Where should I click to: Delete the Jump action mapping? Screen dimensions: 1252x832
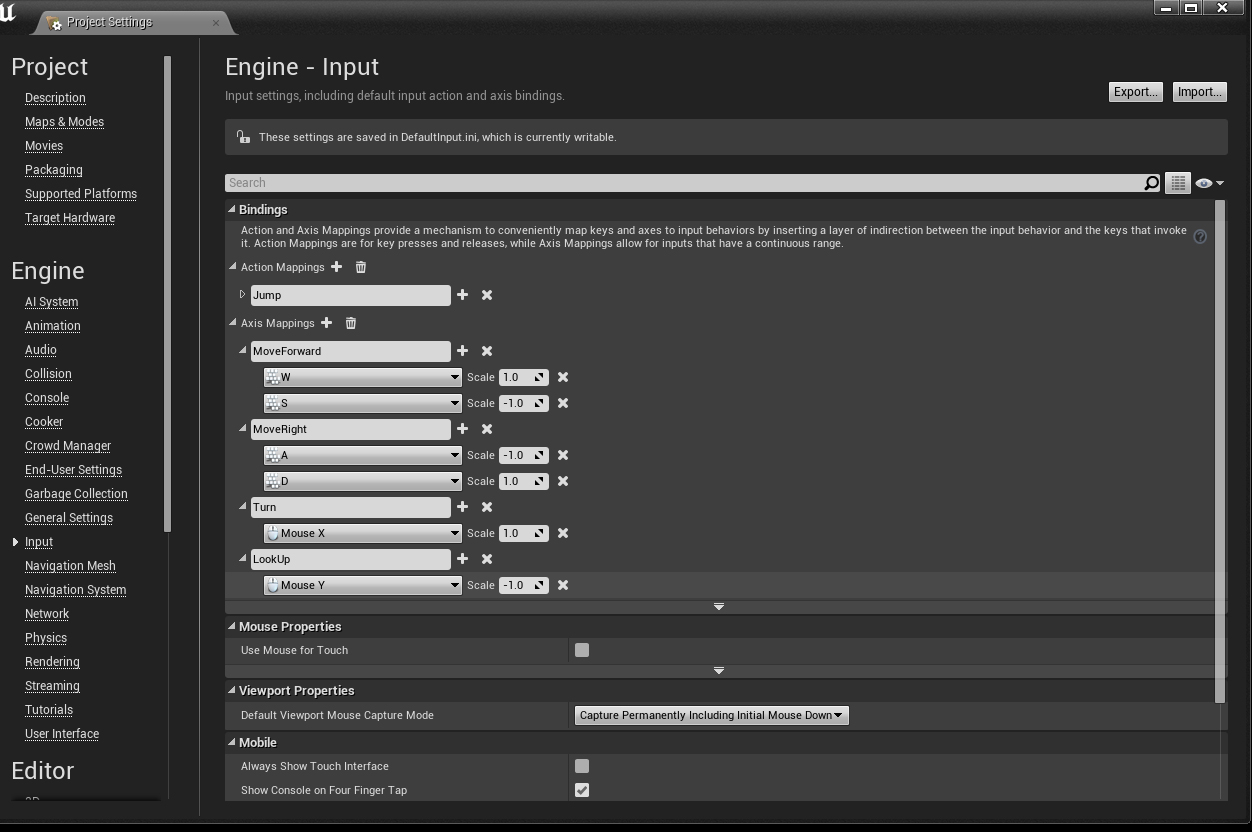pyautogui.click(x=487, y=295)
